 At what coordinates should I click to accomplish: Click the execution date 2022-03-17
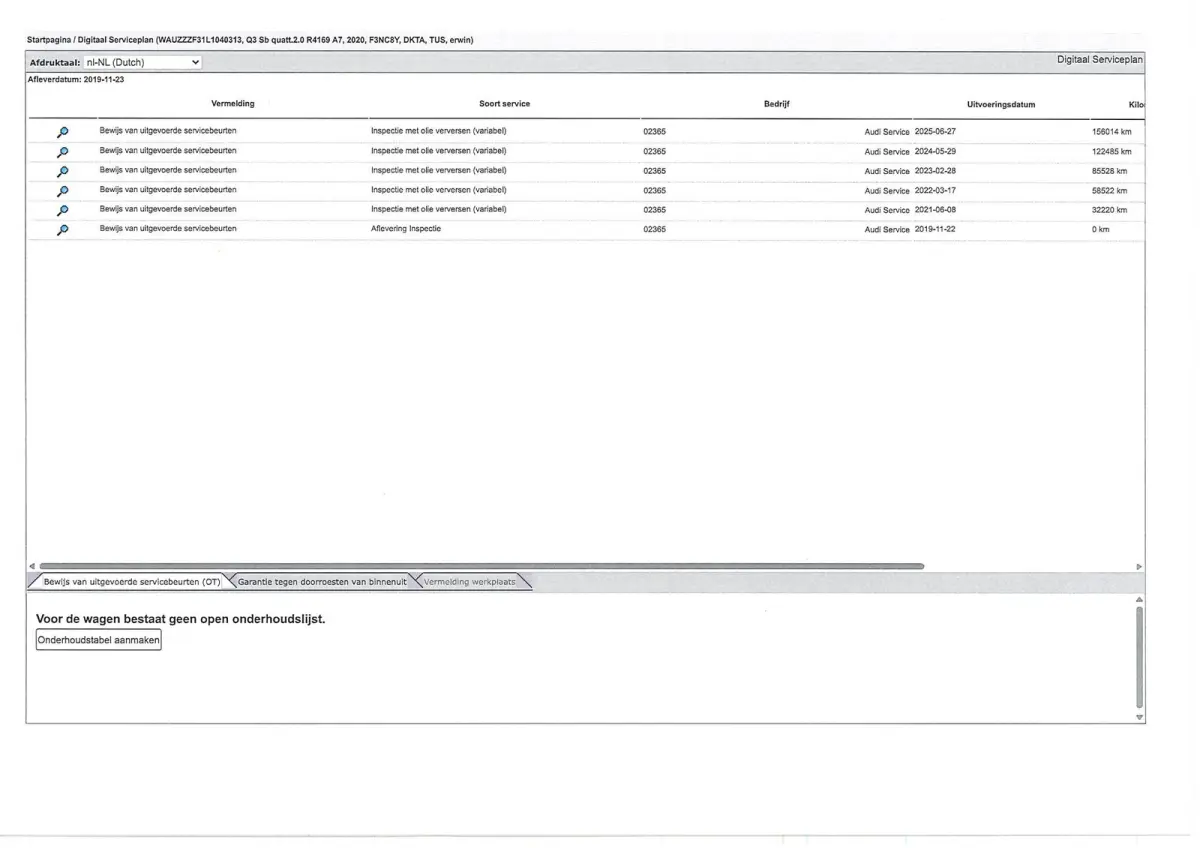935,190
